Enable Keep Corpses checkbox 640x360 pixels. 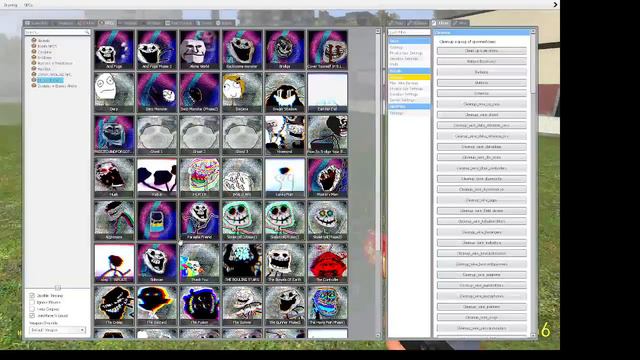[32, 309]
